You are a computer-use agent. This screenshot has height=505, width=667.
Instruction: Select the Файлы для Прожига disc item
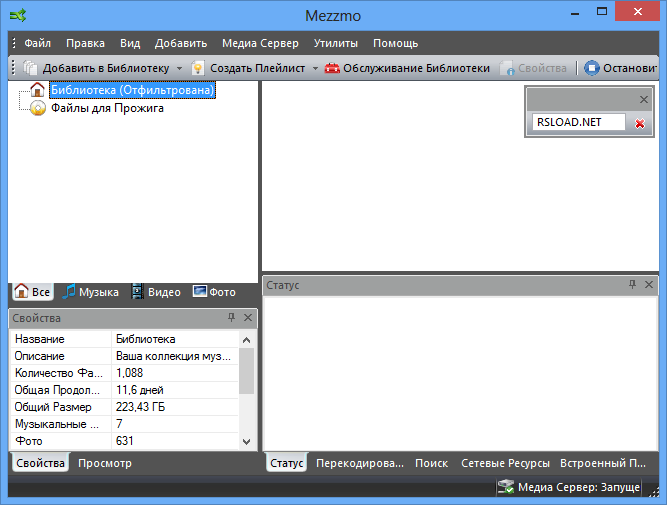(x=107, y=108)
